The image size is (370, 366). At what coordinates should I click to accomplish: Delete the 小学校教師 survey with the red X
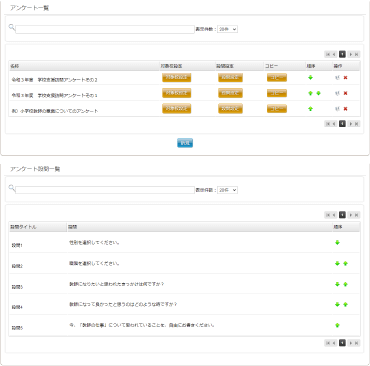click(345, 109)
